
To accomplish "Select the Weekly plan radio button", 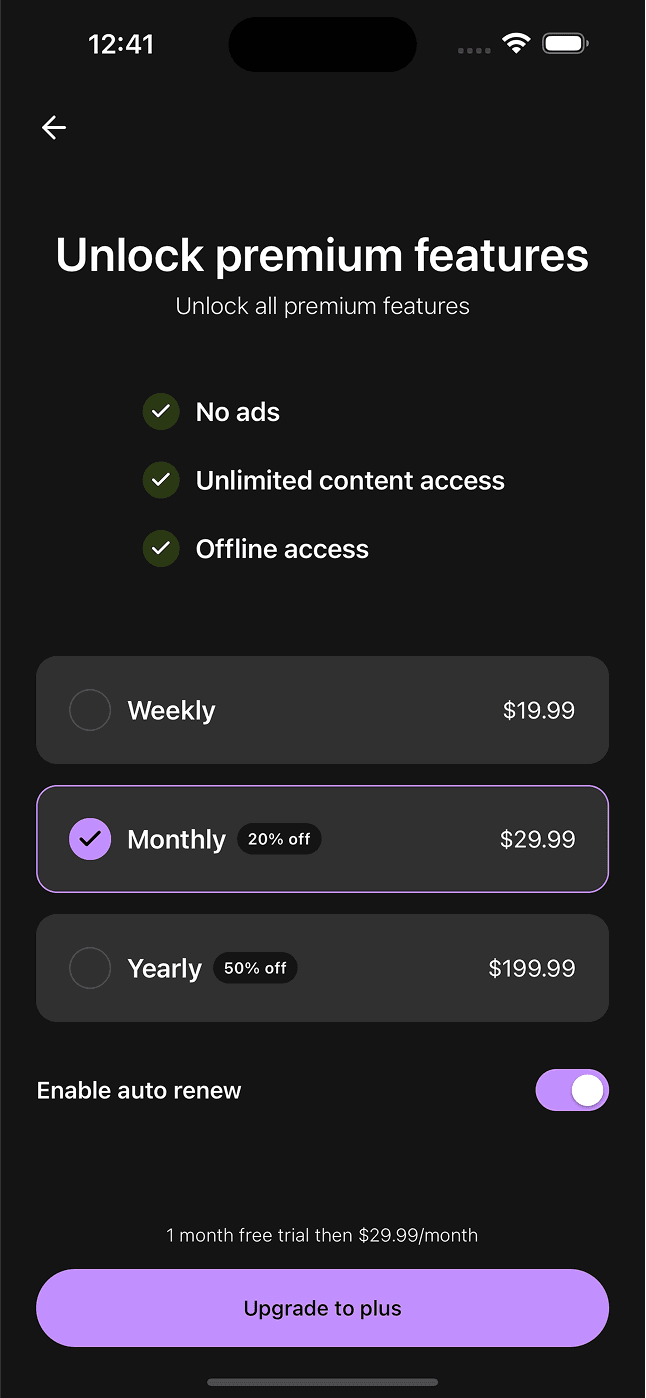I will tap(90, 710).
